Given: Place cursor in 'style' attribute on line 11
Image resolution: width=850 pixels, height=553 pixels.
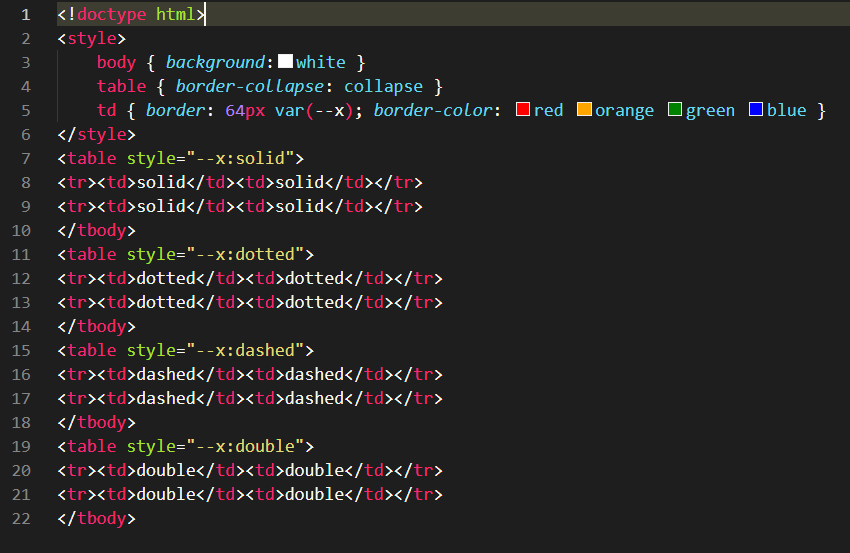Looking at the screenshot, I should tap(151, 254).
